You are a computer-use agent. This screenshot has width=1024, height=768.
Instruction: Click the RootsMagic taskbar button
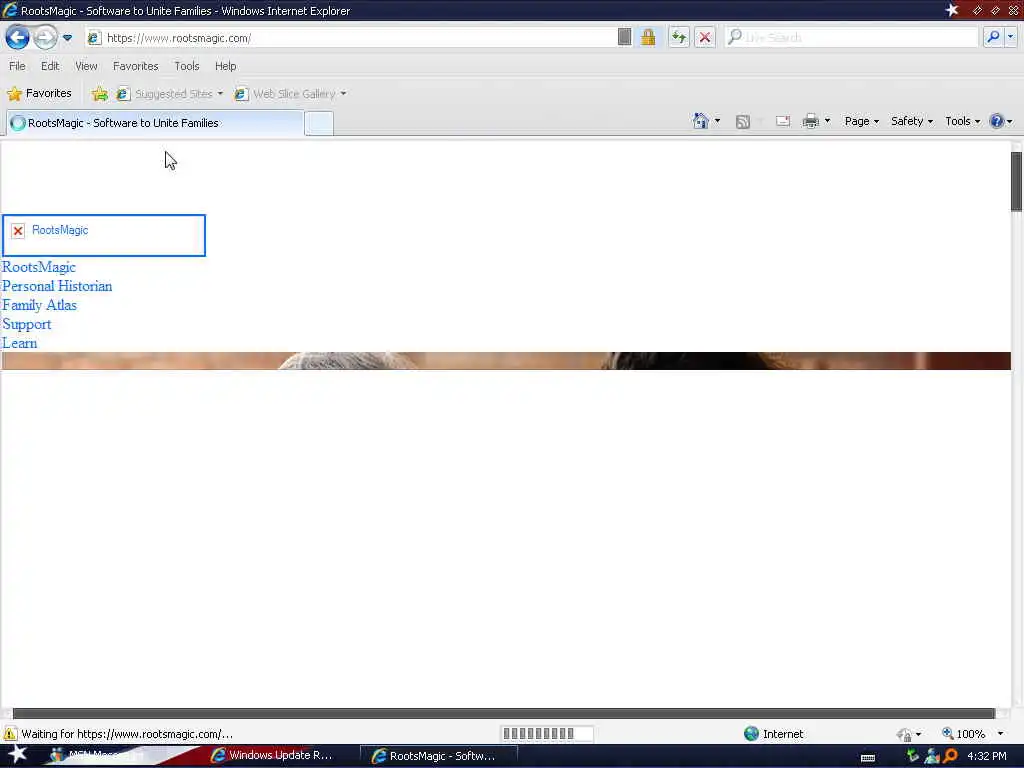(439, 756)
